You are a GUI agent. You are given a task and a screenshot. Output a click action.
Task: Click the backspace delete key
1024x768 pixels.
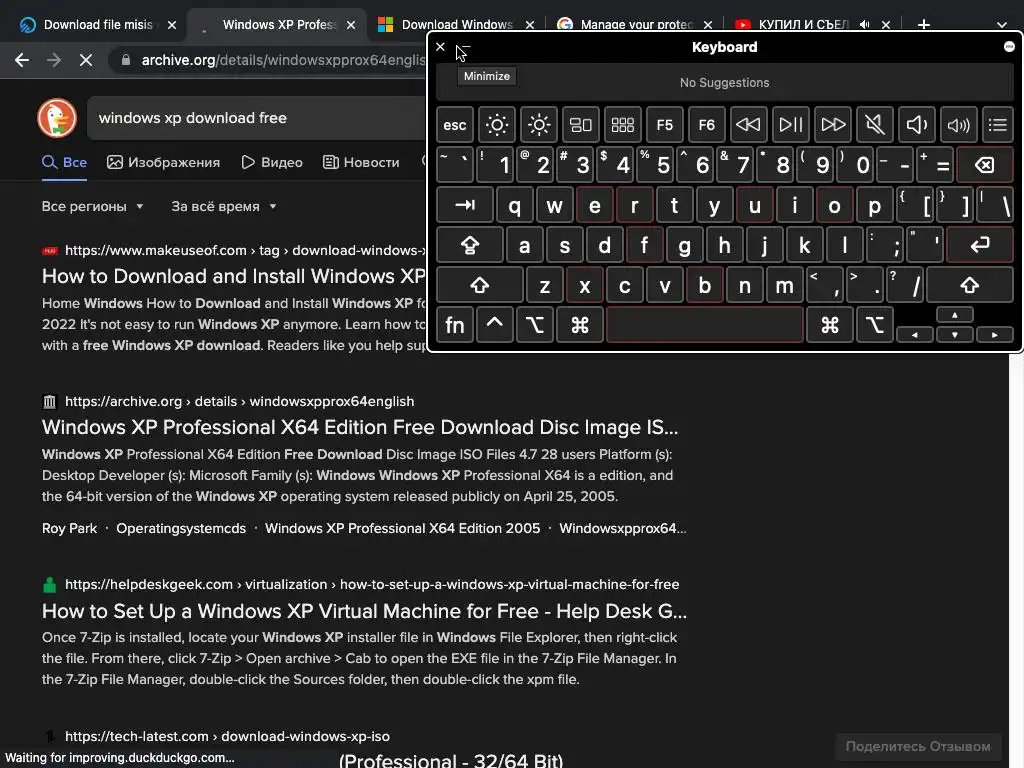pyautogui.click(x=985, y=165)
